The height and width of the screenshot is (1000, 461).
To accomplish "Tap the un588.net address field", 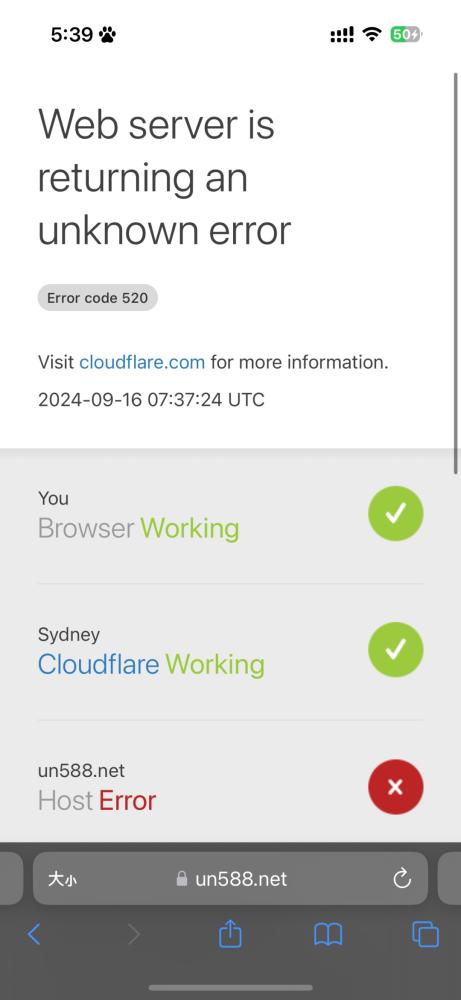I will pyautogui.click(x=230, y=879).
